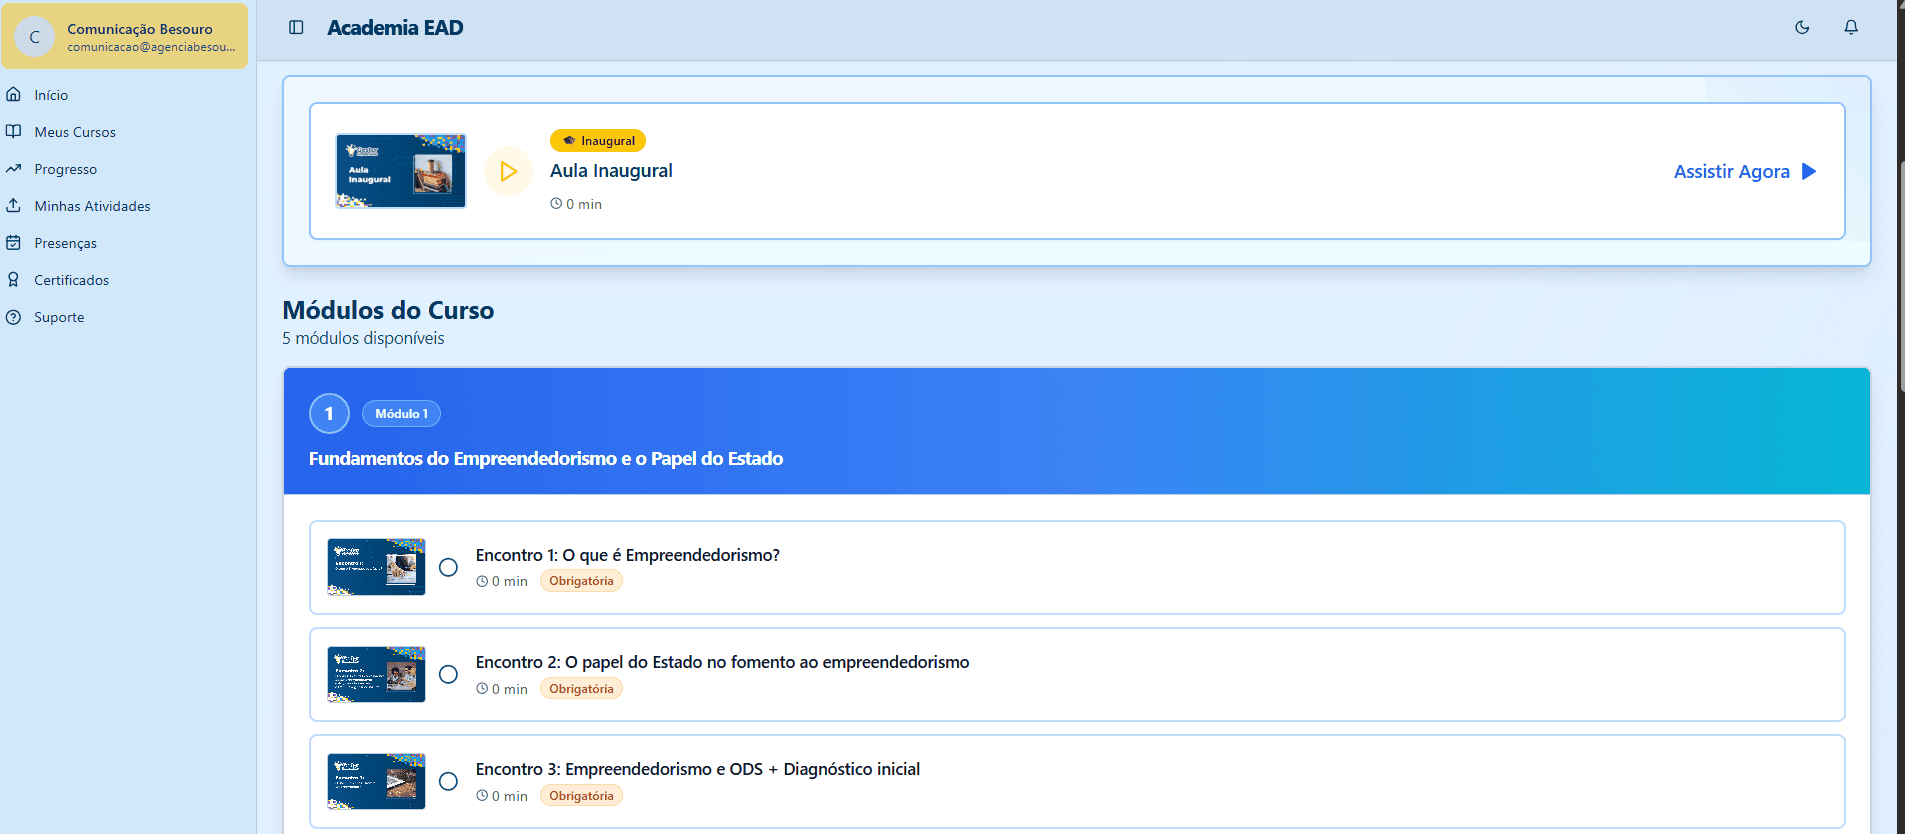Viewport: 1905px width, 834px height.
Task: Click the Início home icon
Action: click(x=14, y=95)
